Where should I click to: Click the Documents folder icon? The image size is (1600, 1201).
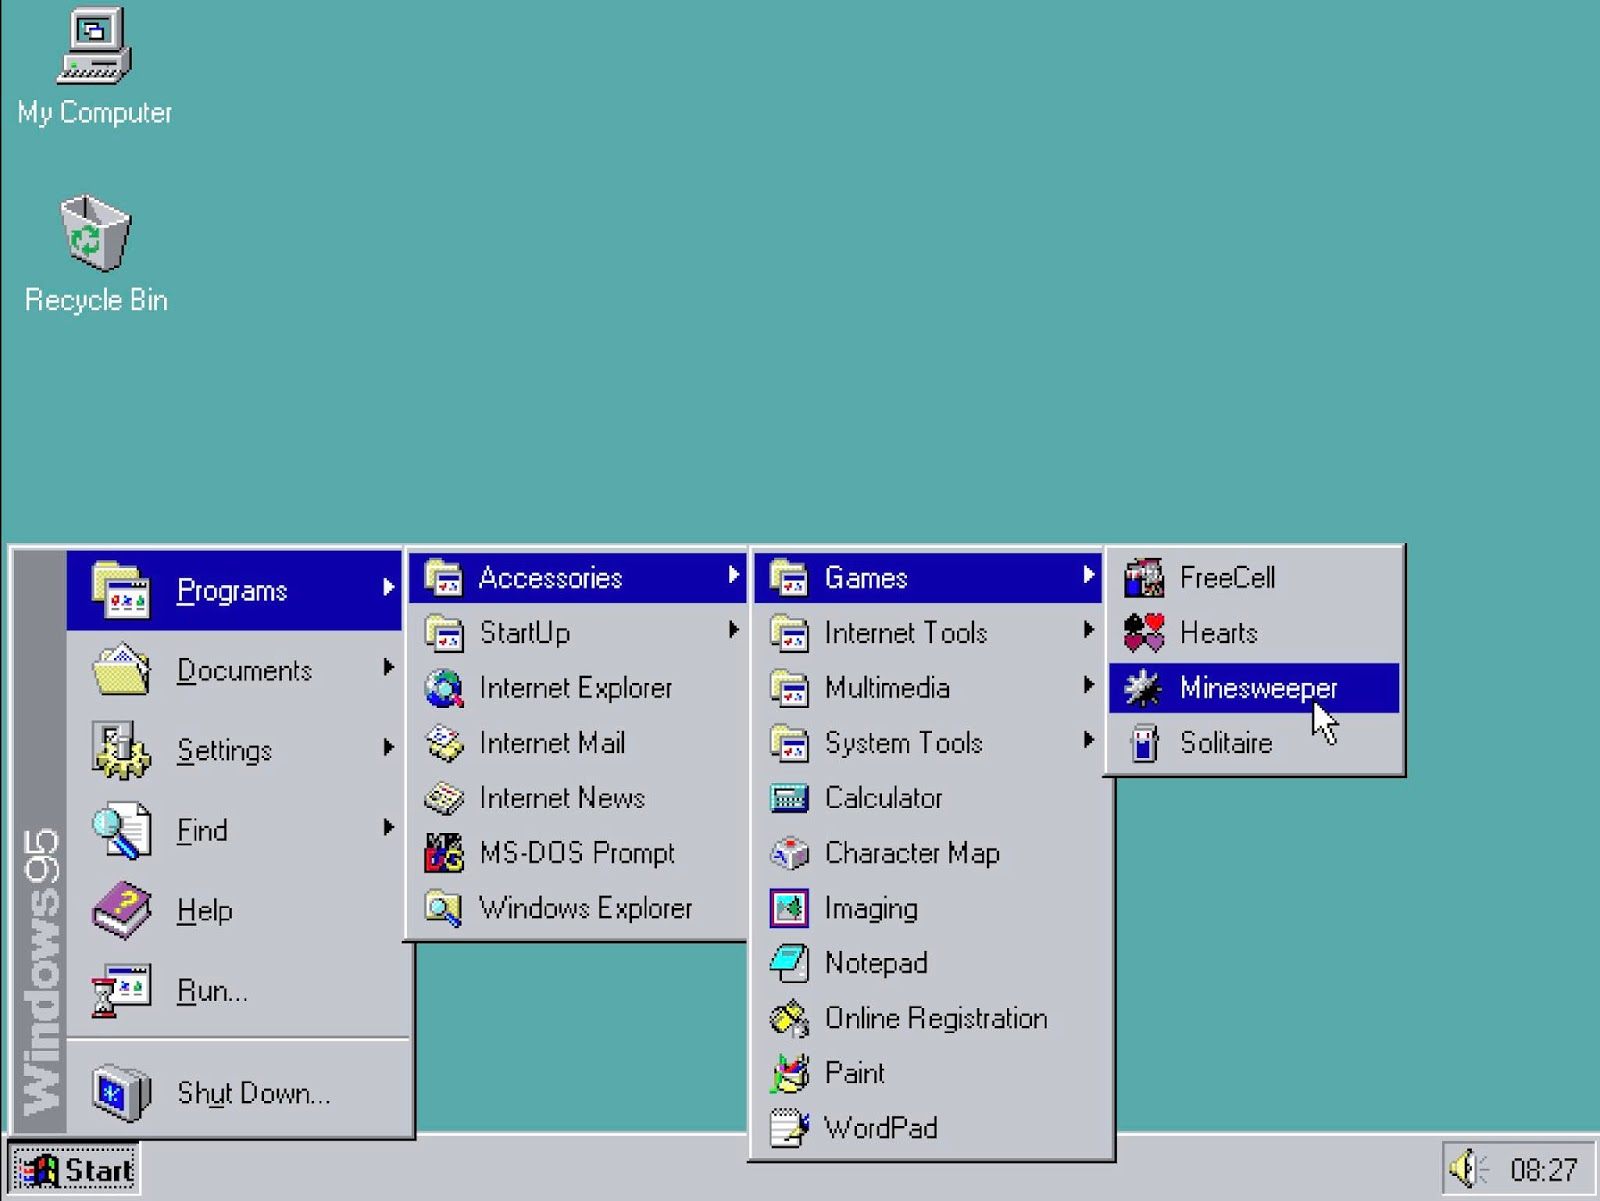[121, 670]
